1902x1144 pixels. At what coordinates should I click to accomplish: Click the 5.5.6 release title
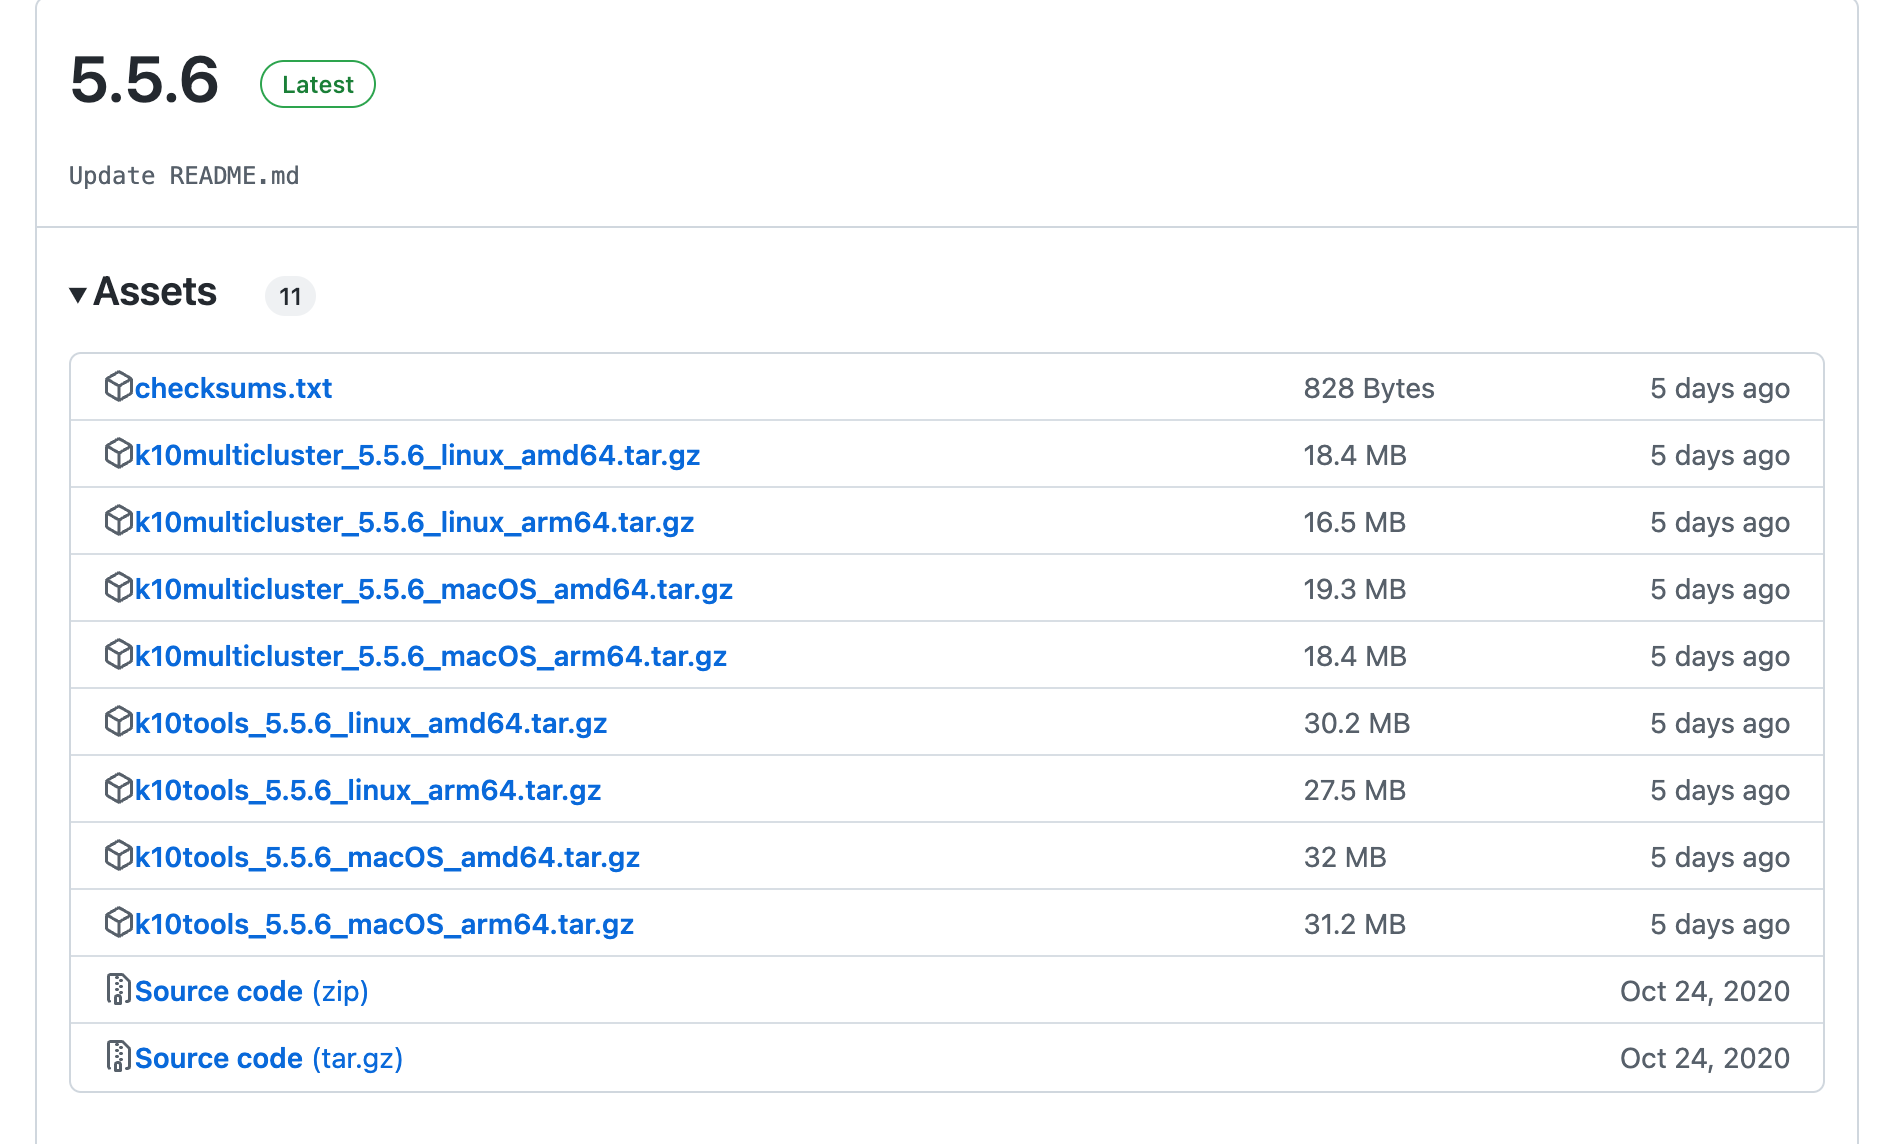[145, 80]
